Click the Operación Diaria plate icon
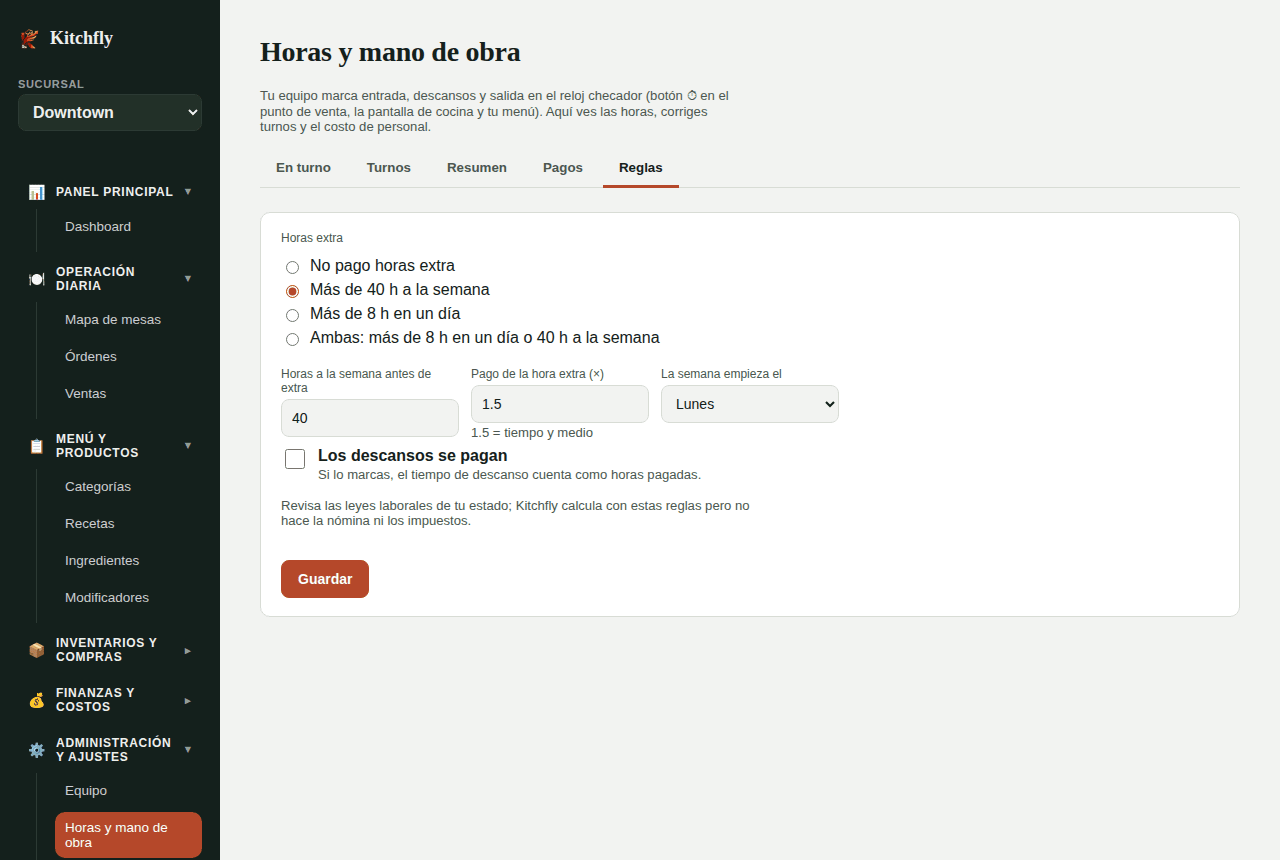 [37, 279]
